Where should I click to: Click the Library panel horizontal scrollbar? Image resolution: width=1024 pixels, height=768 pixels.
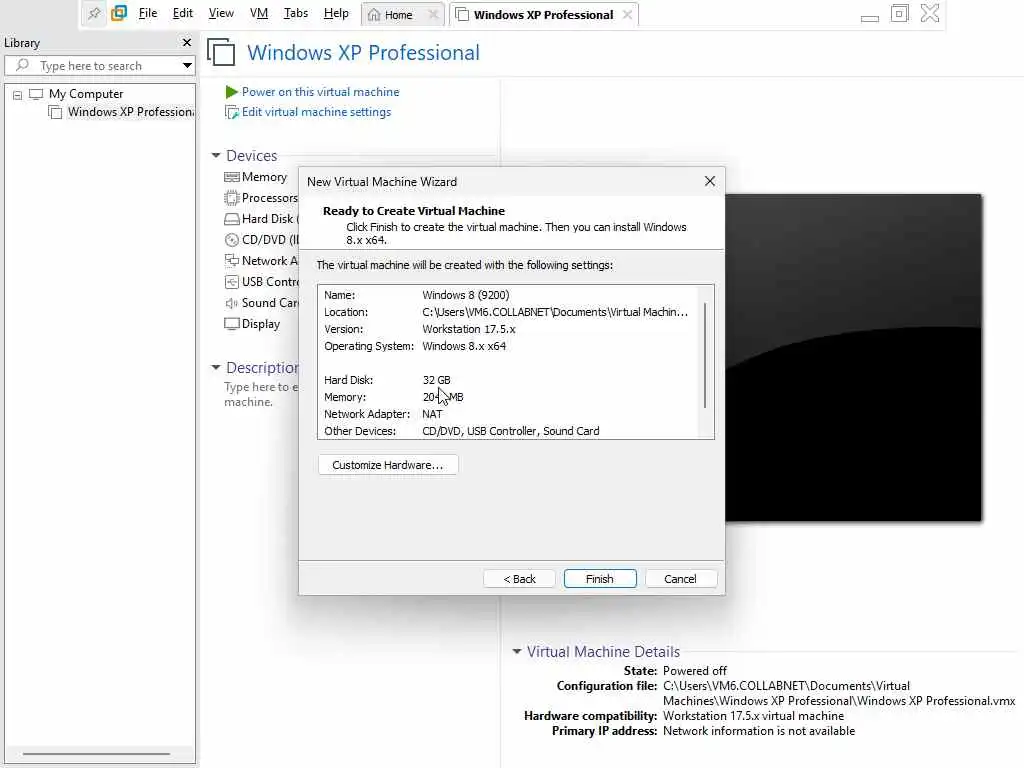coord(97,754)
